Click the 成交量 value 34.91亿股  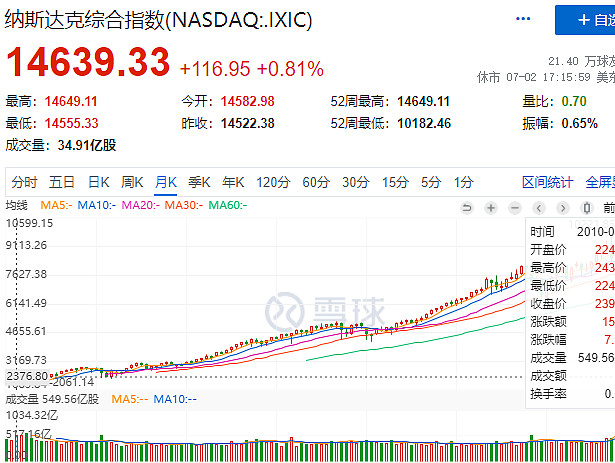pos(87,145)
